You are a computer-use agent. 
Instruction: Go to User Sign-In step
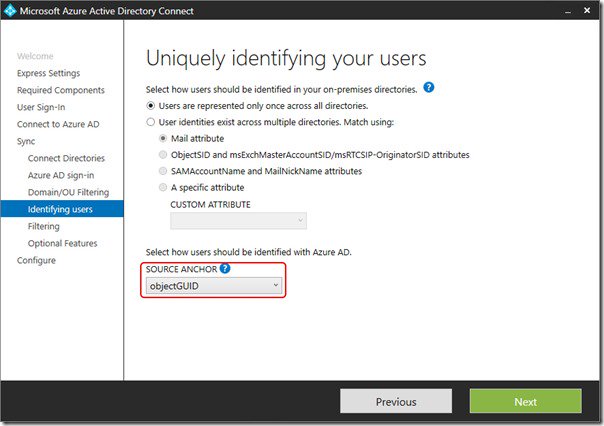[41, 107]
